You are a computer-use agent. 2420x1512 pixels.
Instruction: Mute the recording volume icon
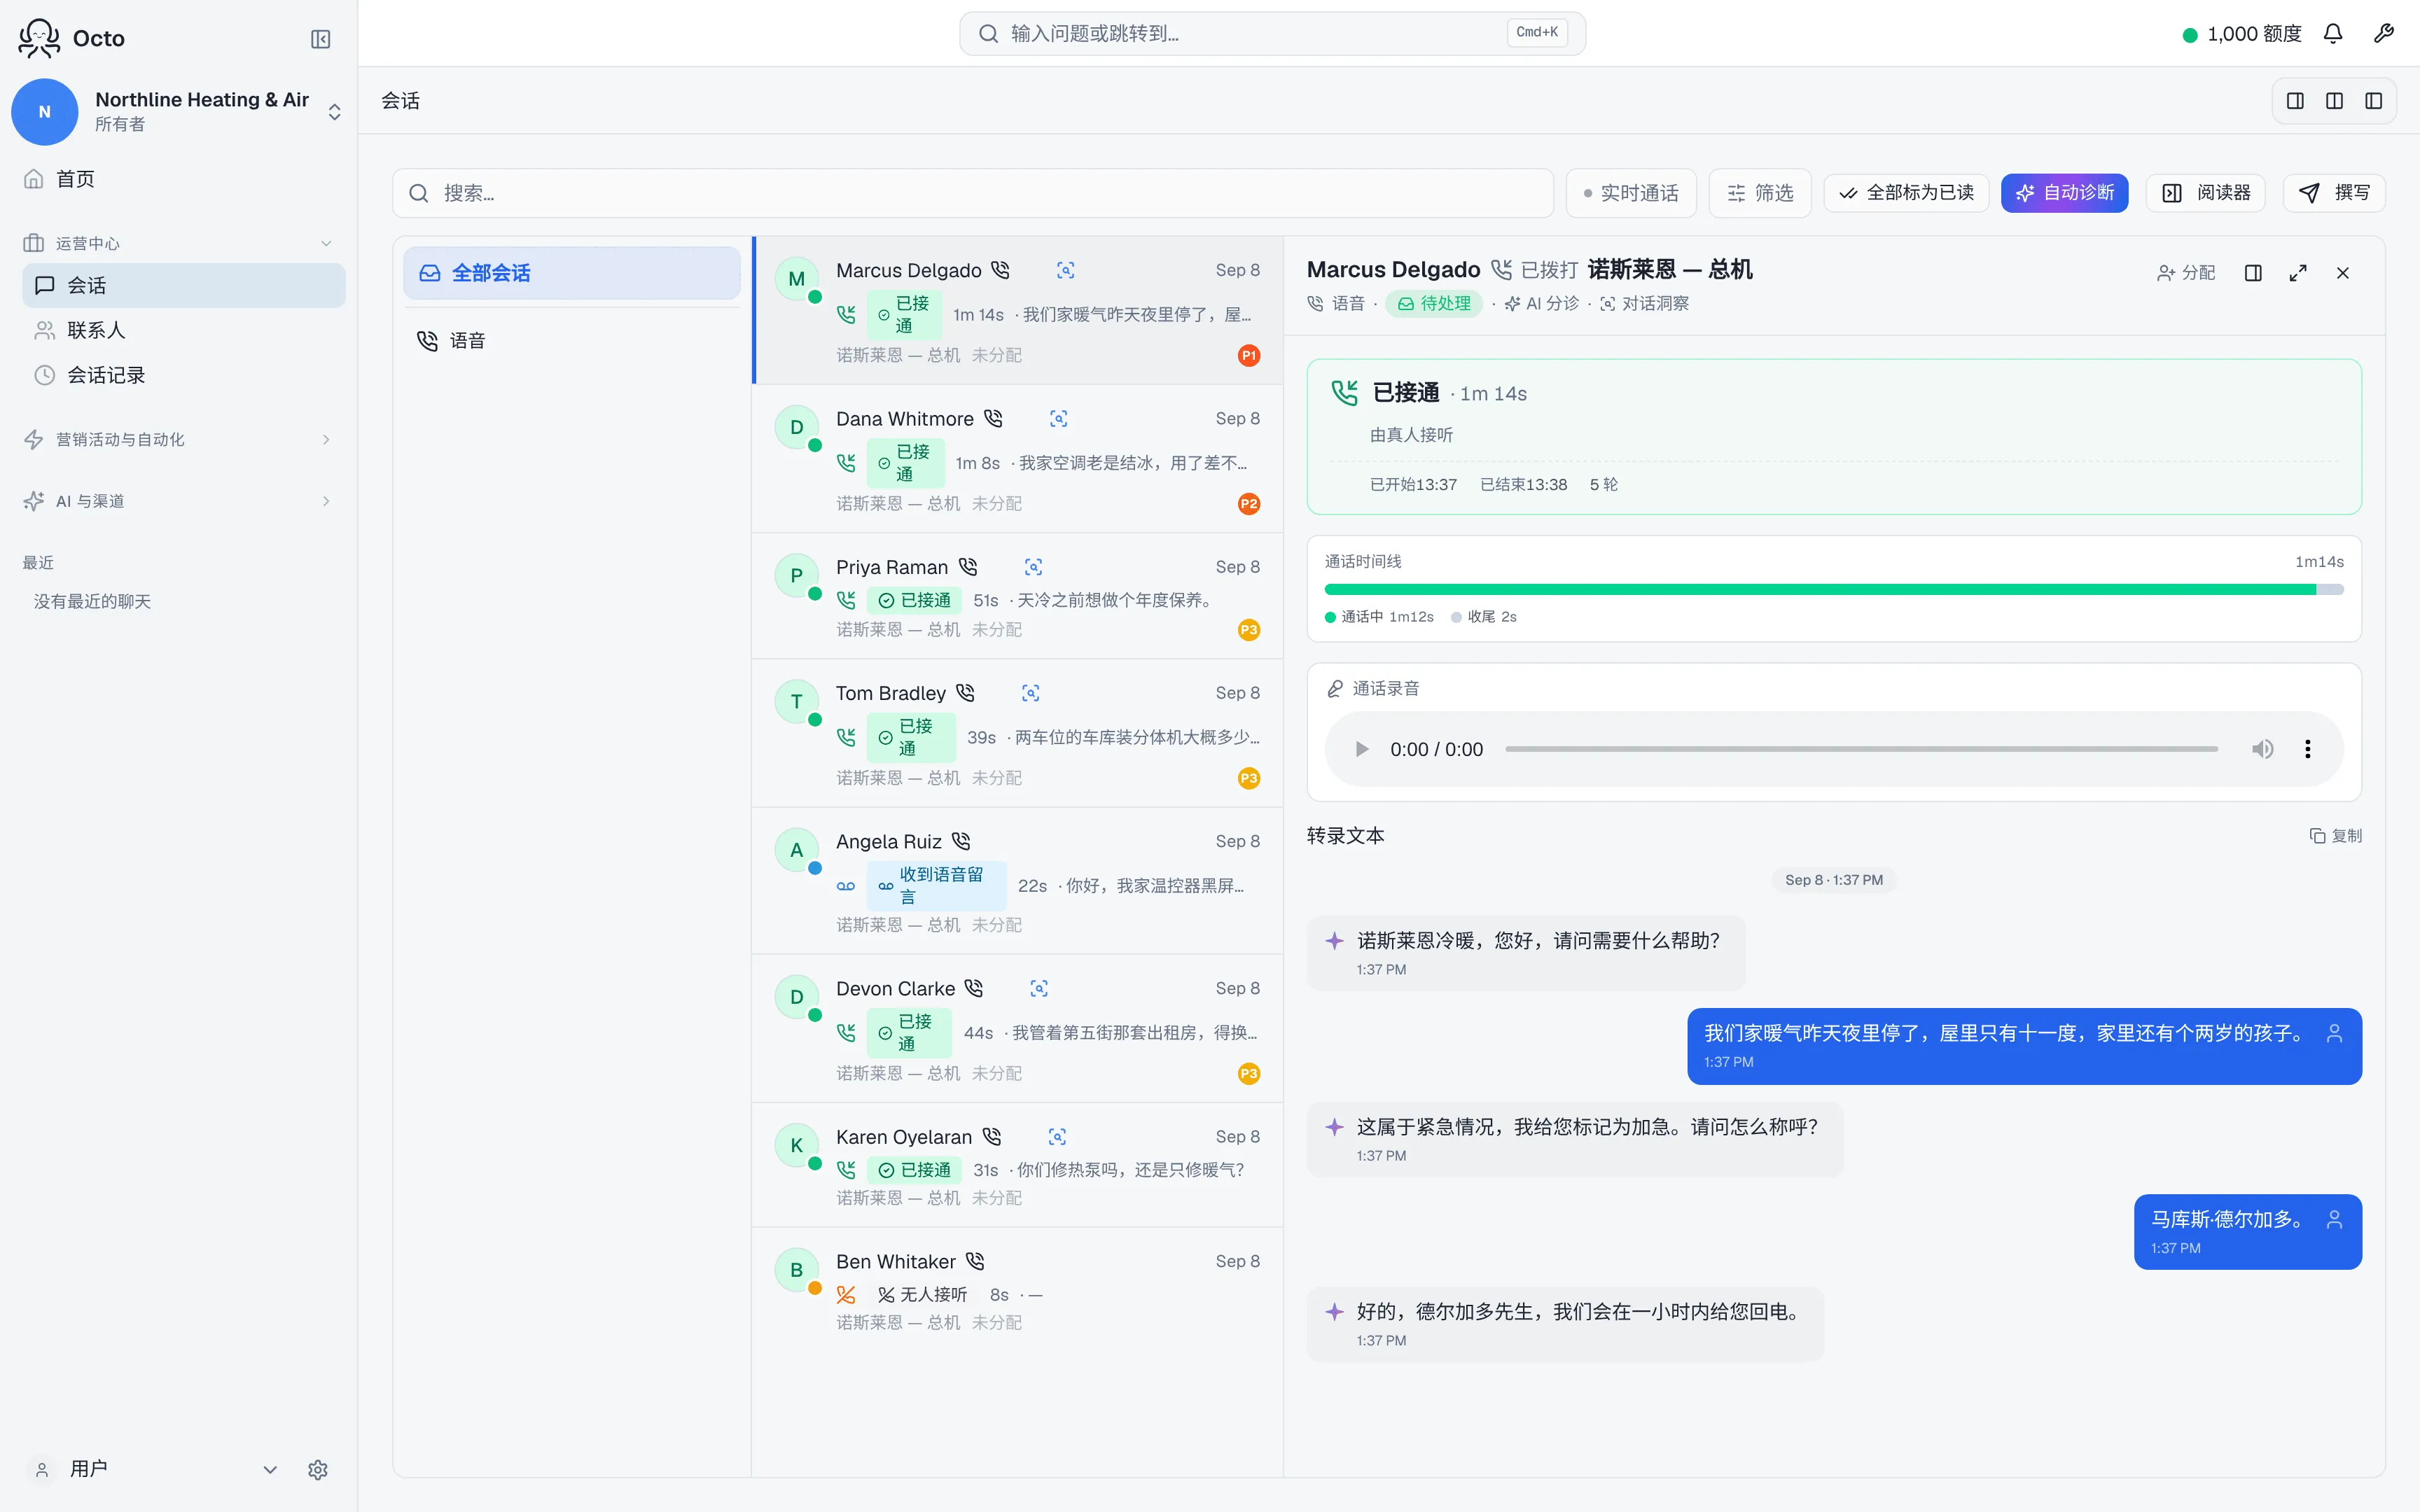(2262, 749)
